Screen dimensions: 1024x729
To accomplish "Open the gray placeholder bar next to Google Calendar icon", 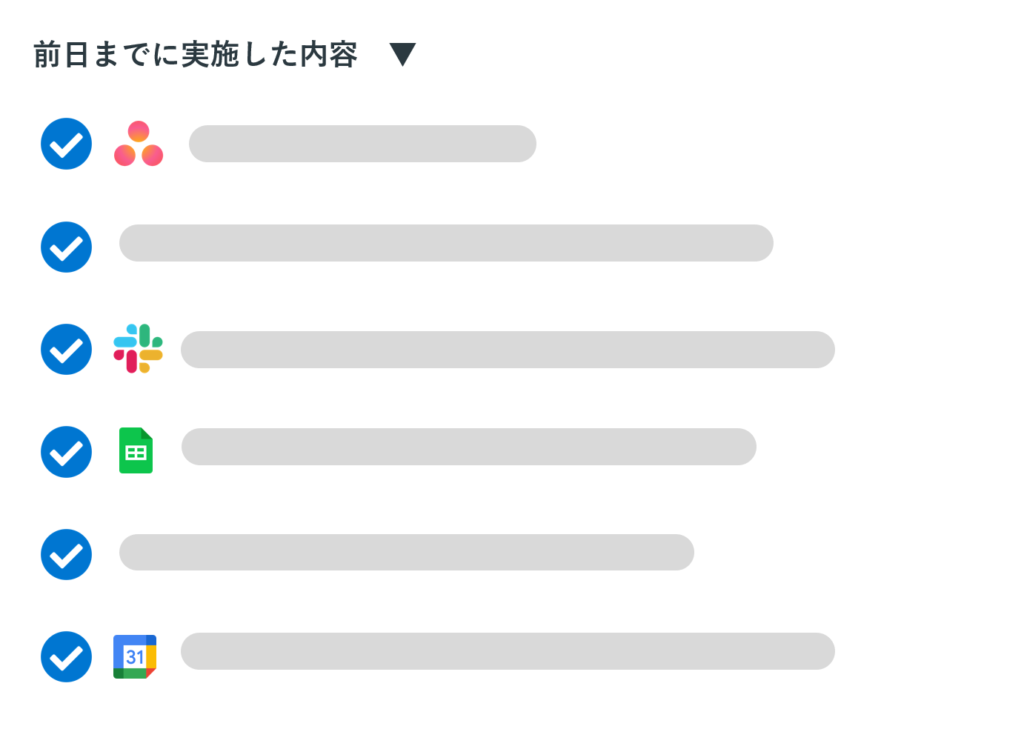I will coord(507,651).
